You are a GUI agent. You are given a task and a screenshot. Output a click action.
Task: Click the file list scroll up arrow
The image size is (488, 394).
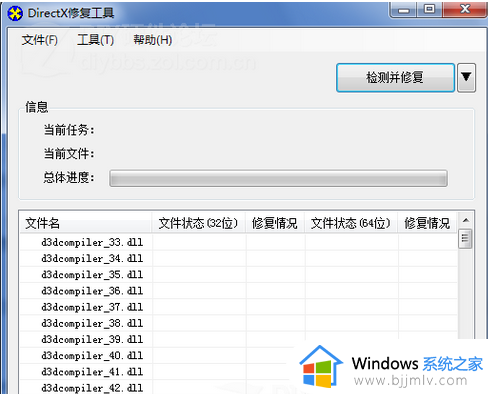pos(466,220)
